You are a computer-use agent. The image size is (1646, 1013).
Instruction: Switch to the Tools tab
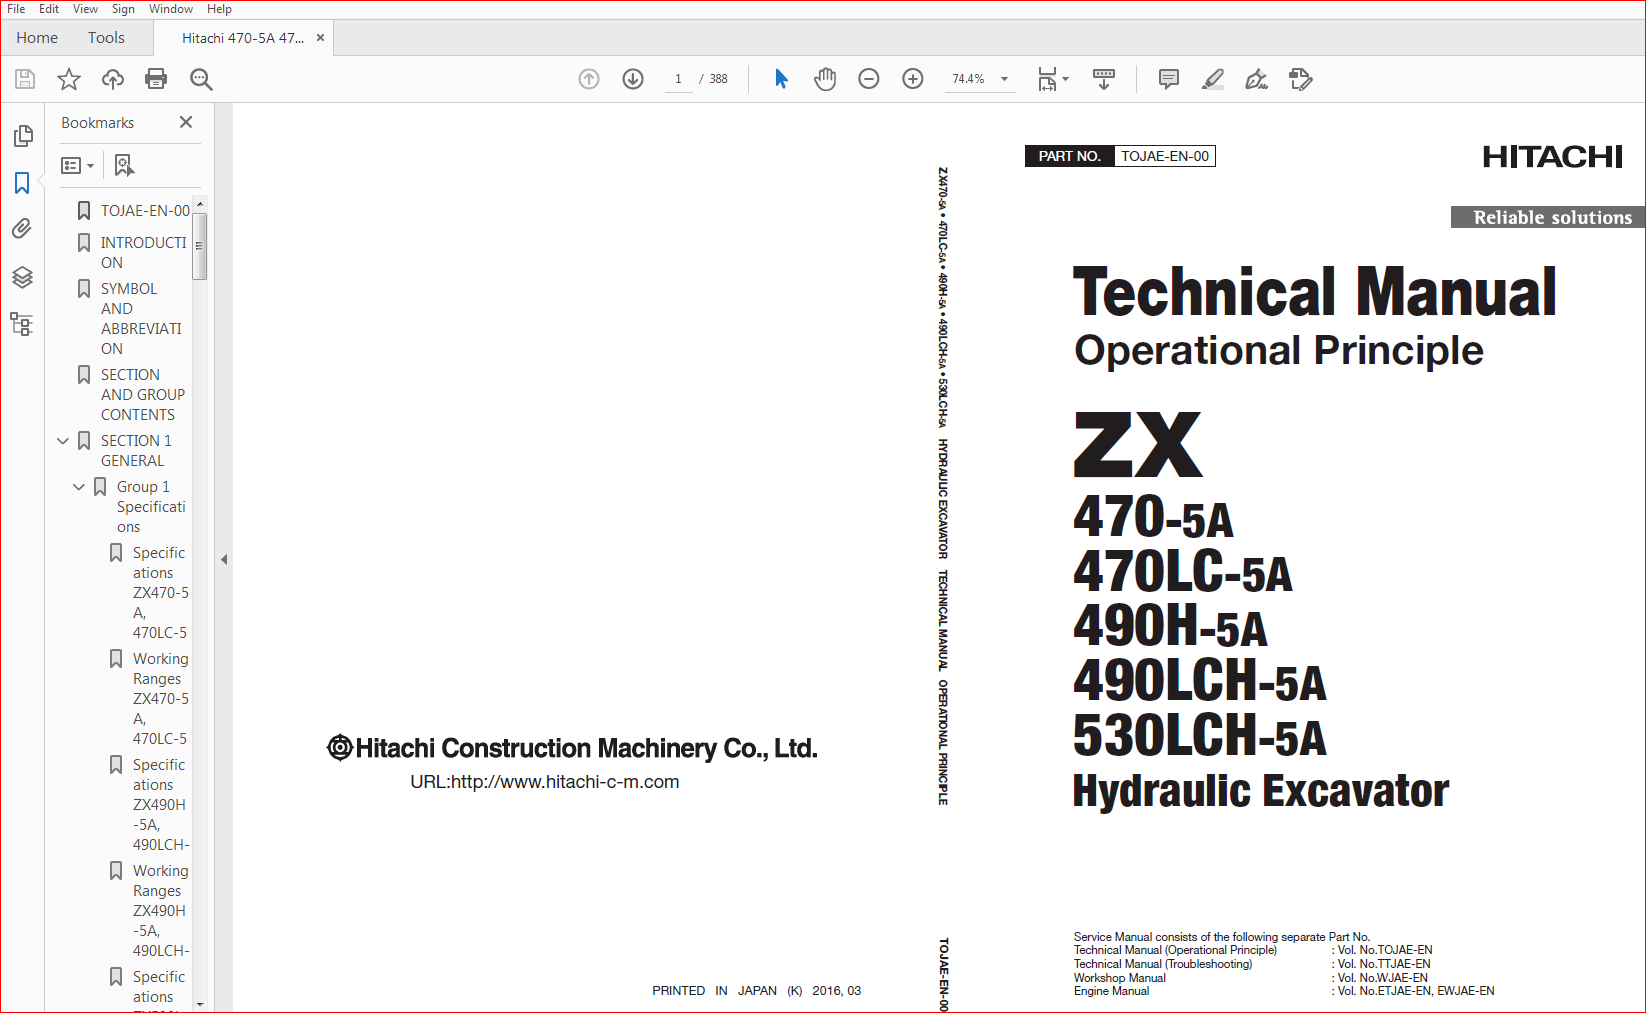point(106,38)
